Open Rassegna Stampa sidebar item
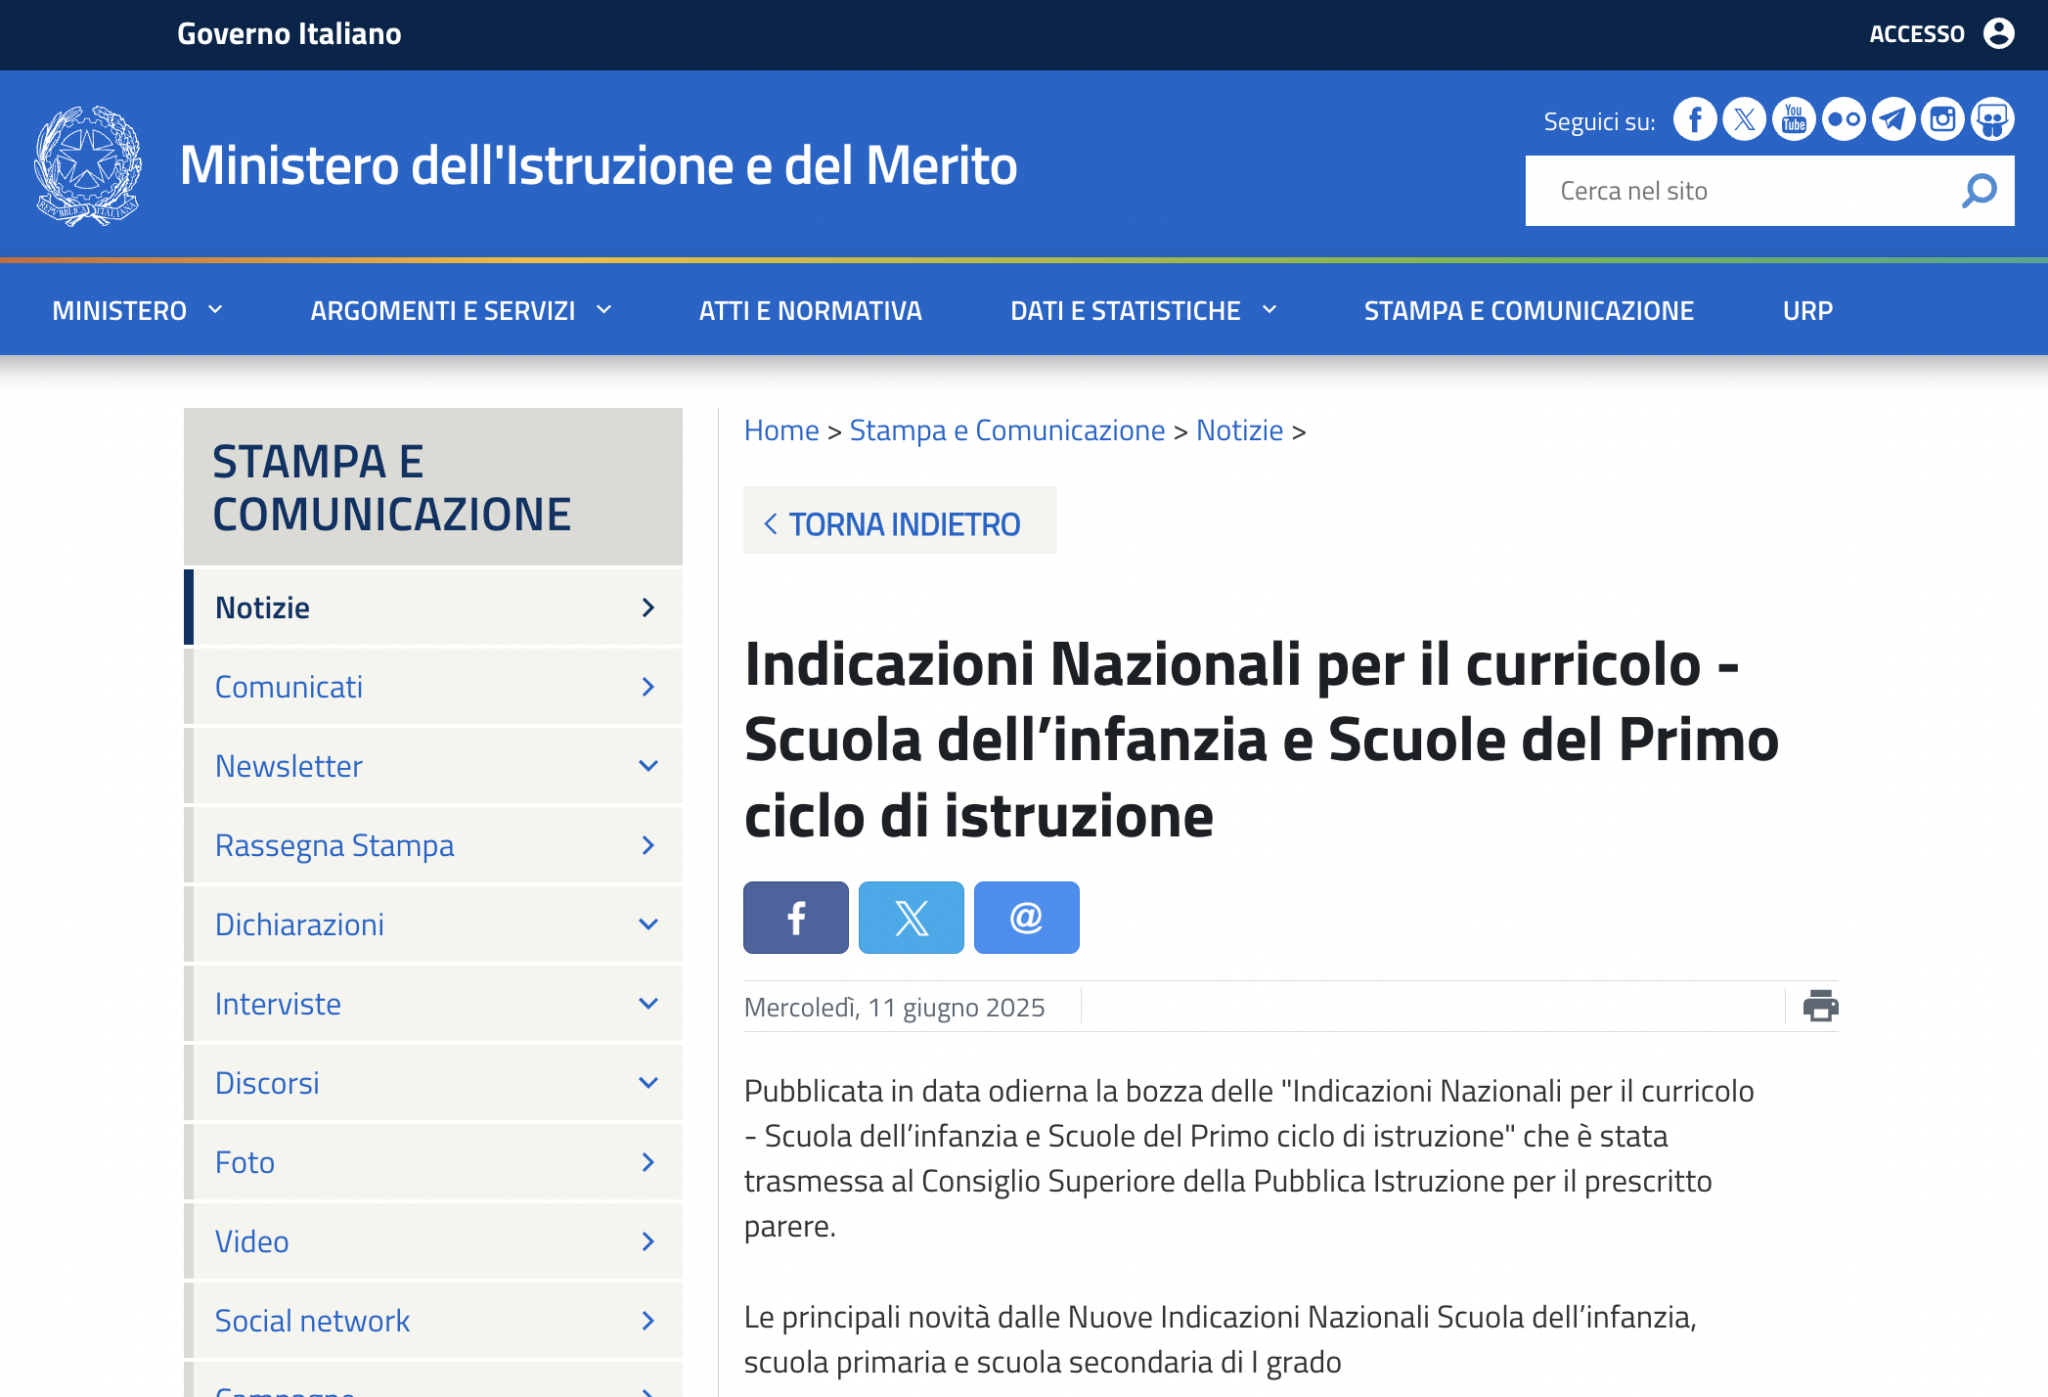The image size is (2048, 1397). pos(434,845)
